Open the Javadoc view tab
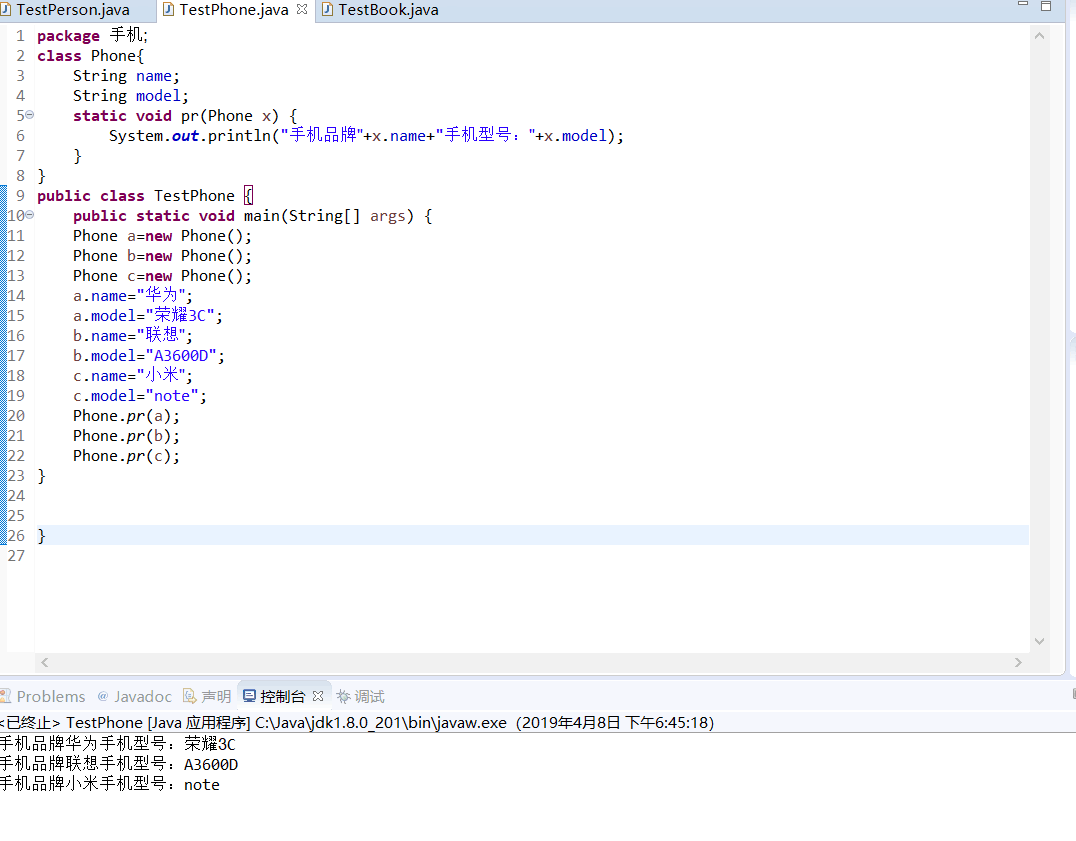This screenshot has height=841, width=1076. coord(134,696)
